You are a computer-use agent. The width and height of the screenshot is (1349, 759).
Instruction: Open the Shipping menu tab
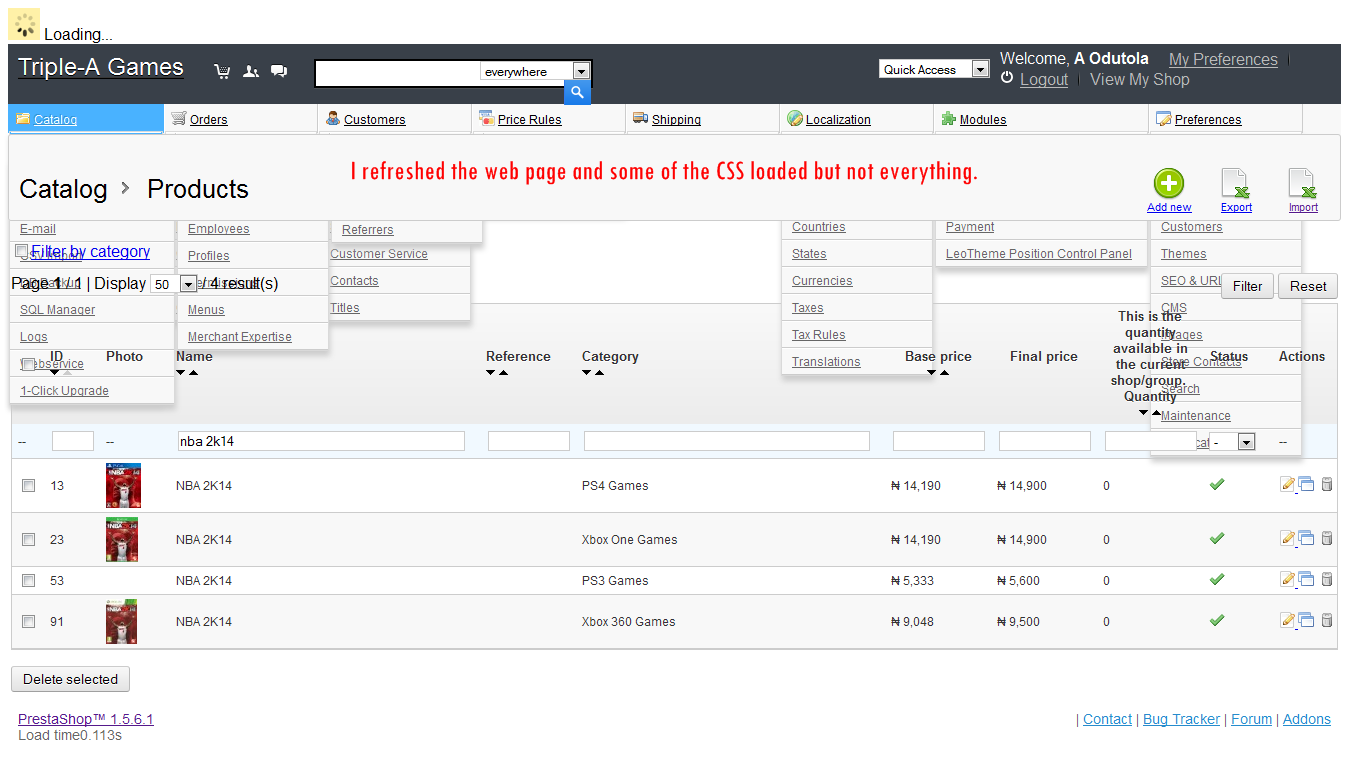point(702,119)
